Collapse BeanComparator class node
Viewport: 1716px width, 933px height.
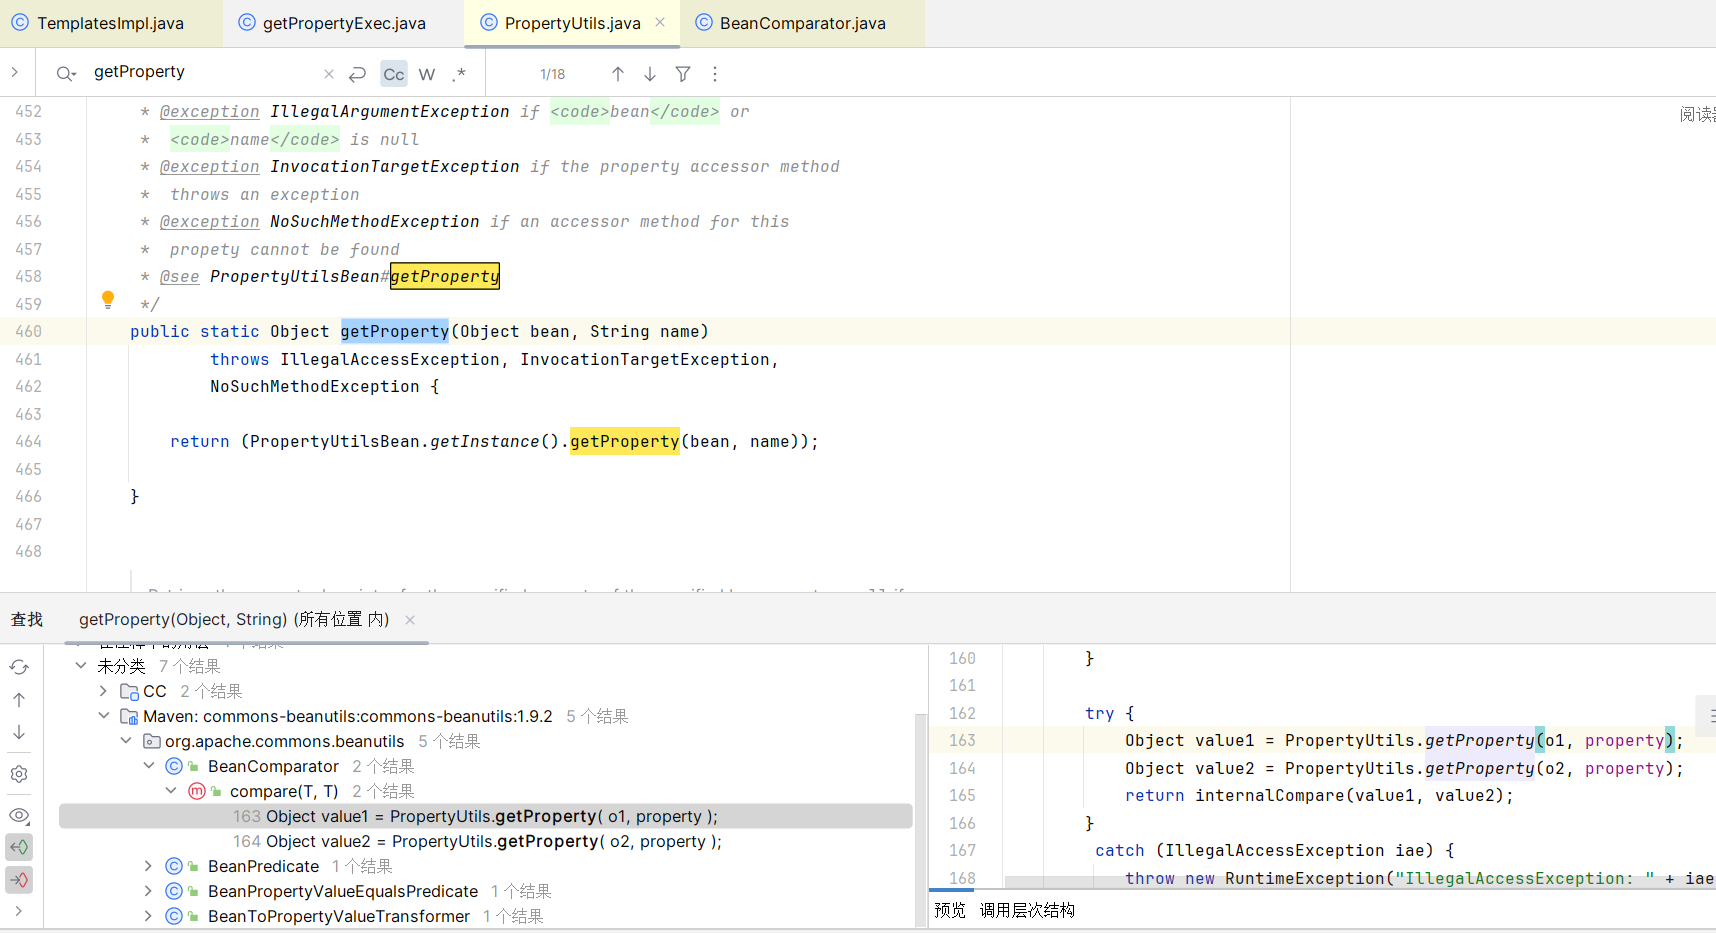[x=148, y=766]
